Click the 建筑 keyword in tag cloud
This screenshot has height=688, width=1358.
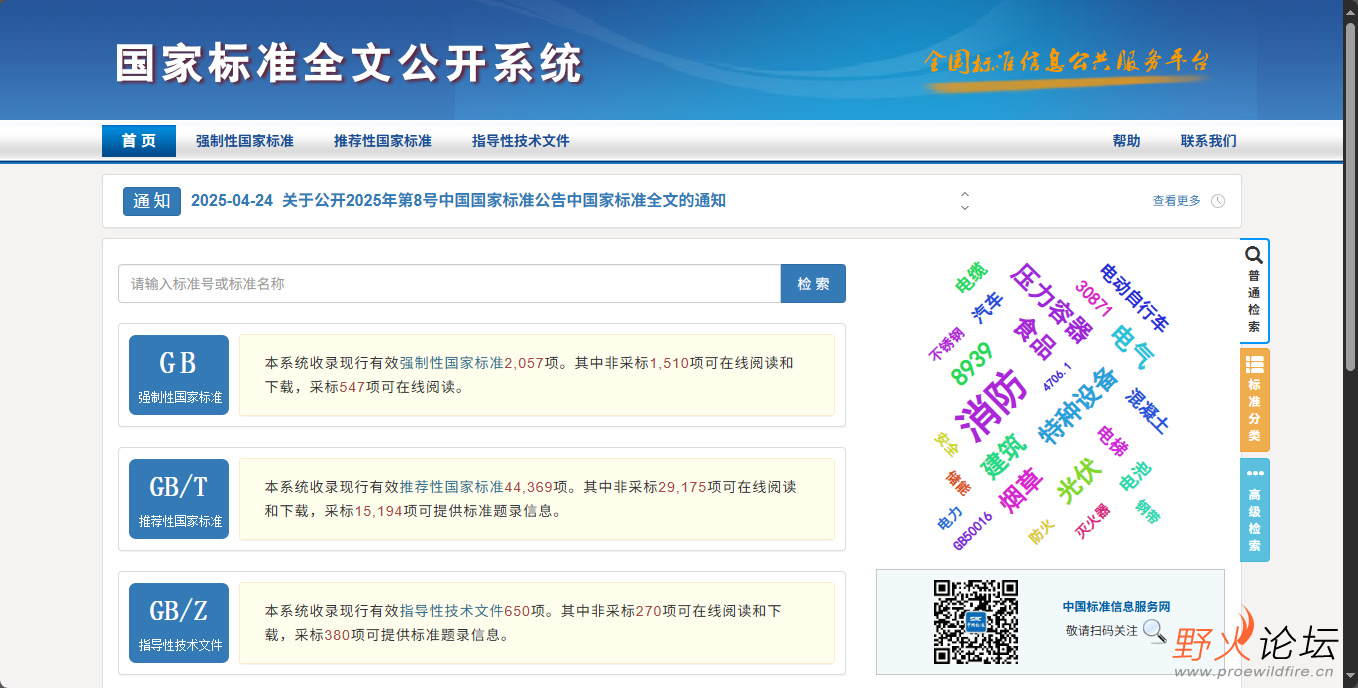1002,456
